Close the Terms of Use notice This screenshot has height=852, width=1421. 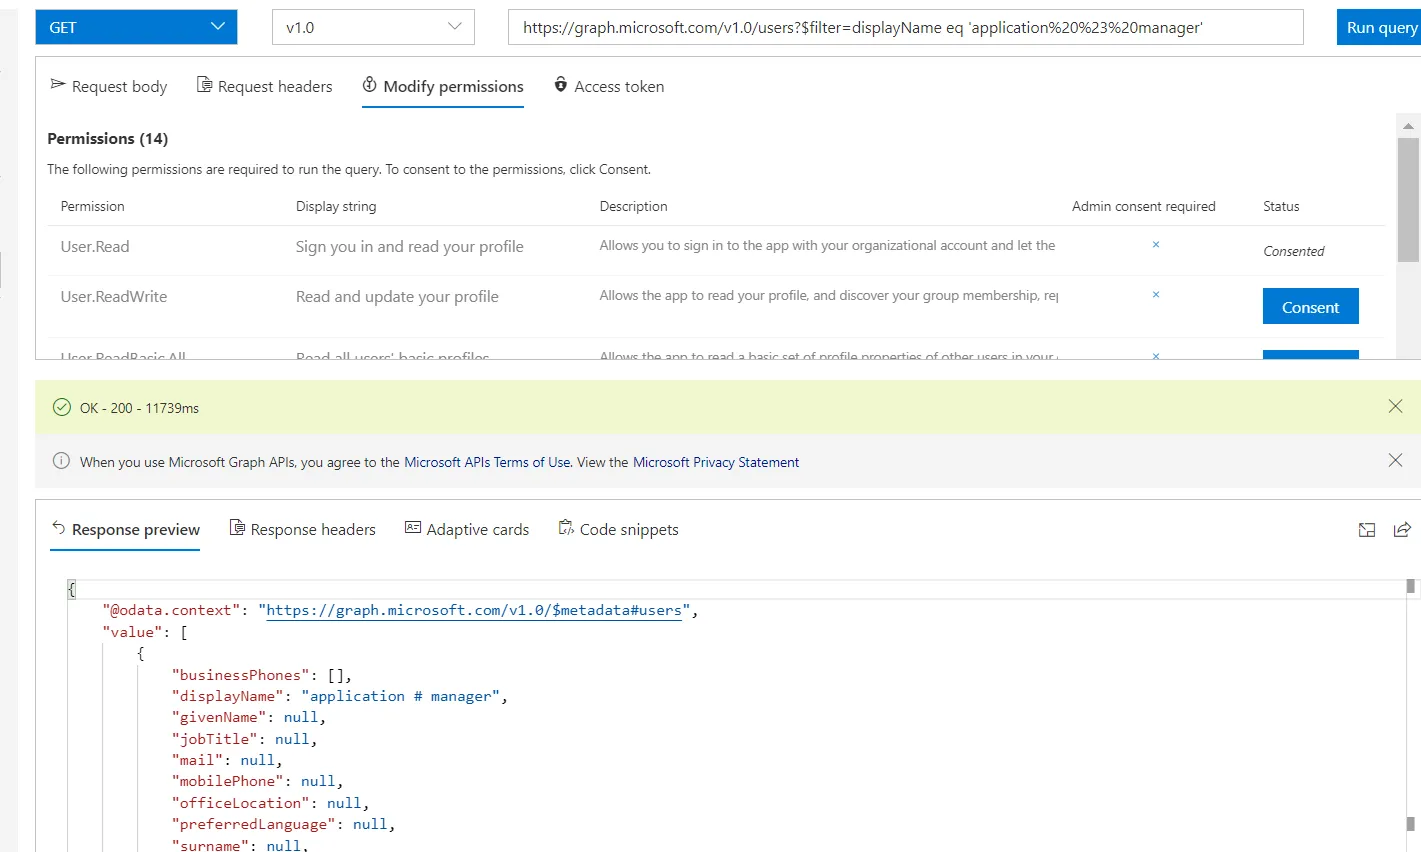(1395, 460)
